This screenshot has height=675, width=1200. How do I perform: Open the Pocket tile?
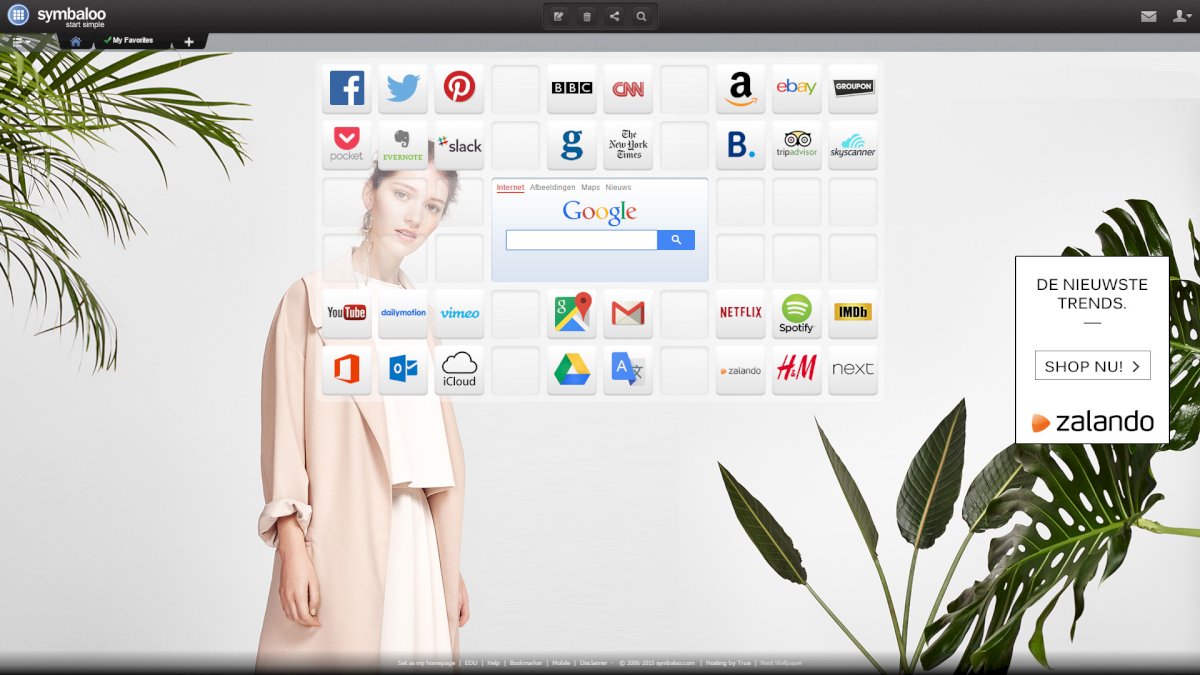pos(347,145)
